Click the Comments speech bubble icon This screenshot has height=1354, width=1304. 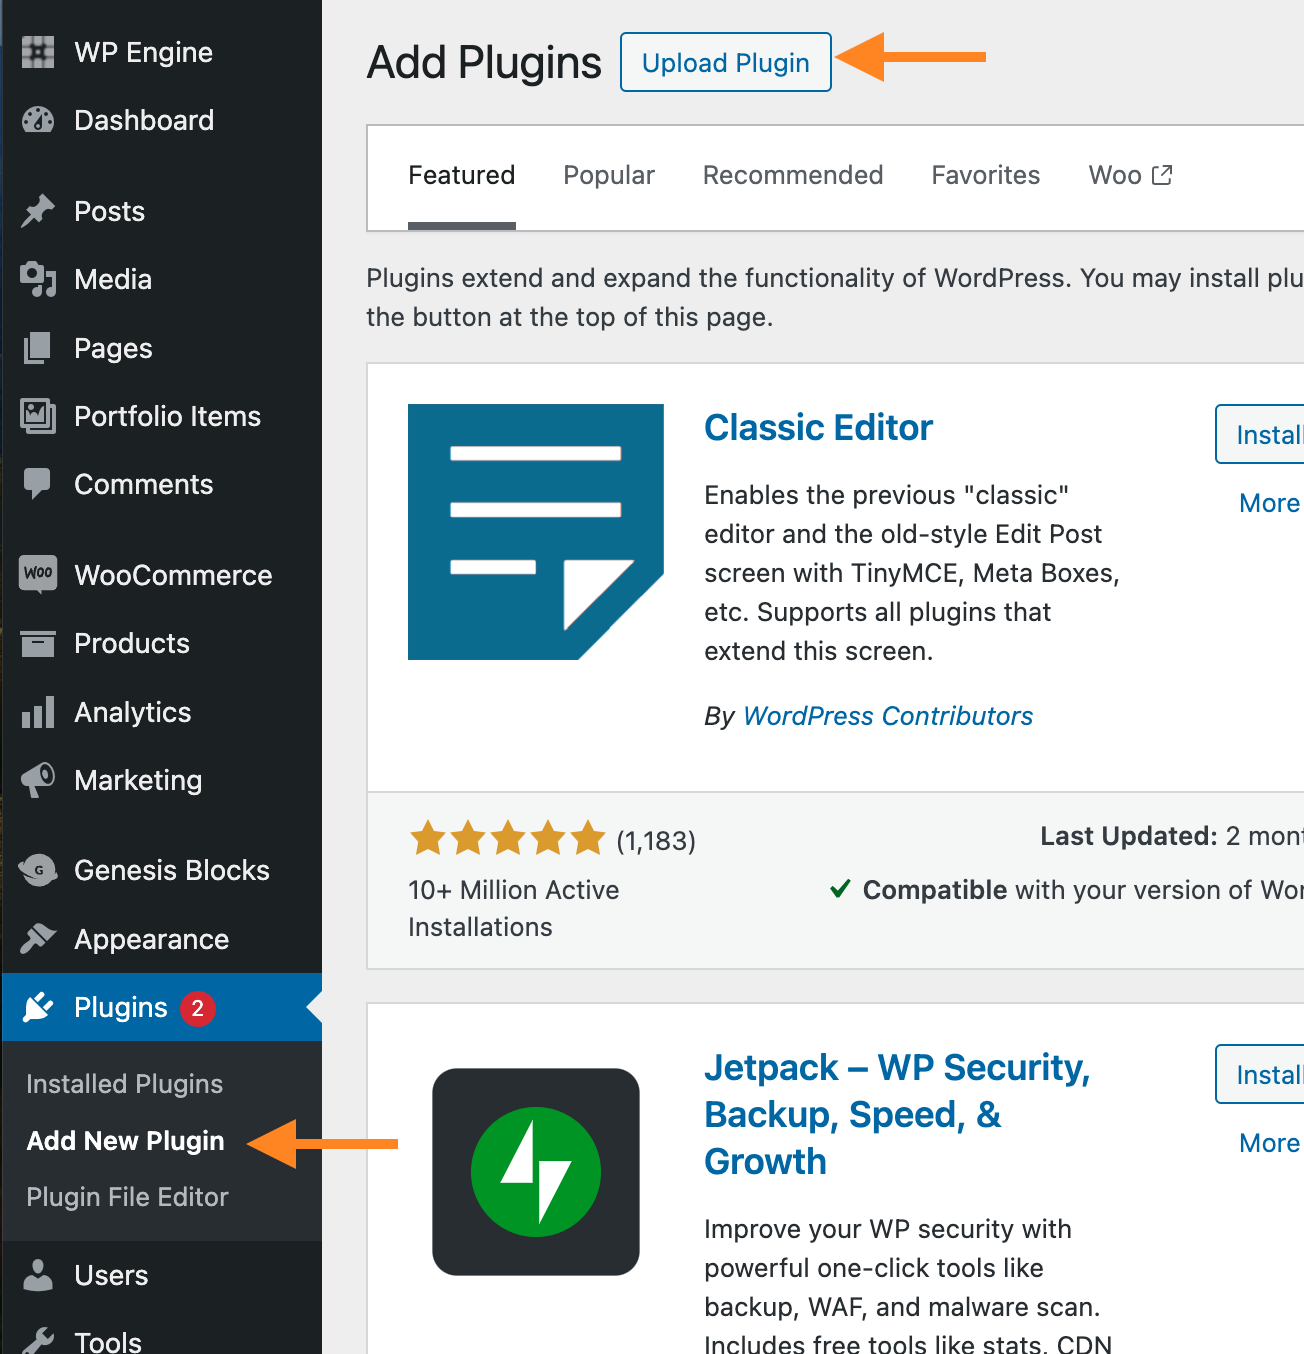coord(38,484)
